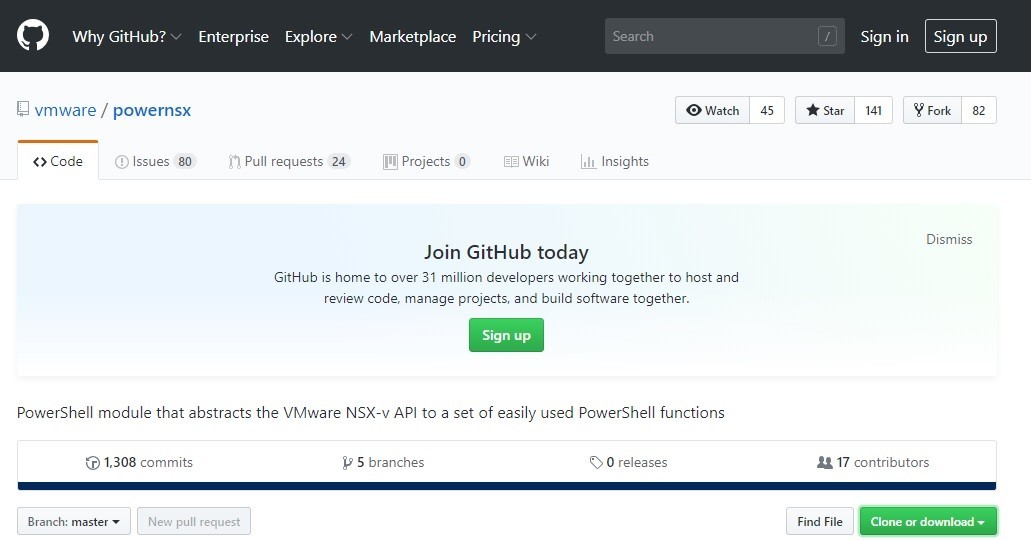Switch to the Projects tab

tap(427, 161)
